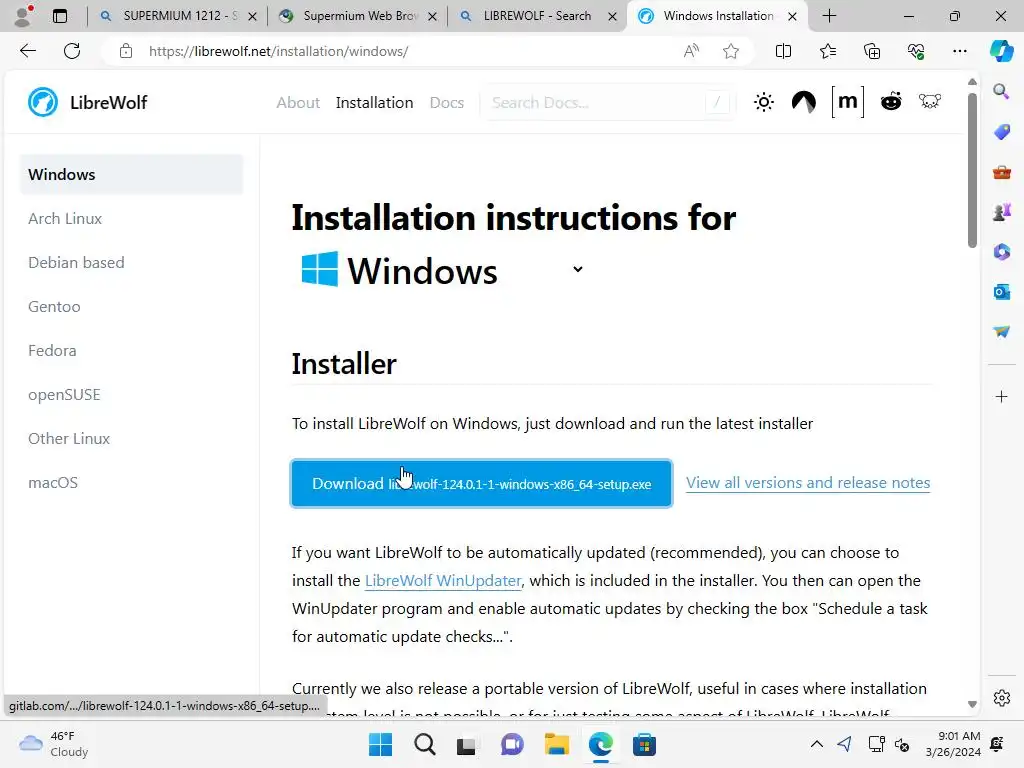This screenshot has height=768, width=1024.
Task: Select macOS in the sidebar
Action: [53, 483]
